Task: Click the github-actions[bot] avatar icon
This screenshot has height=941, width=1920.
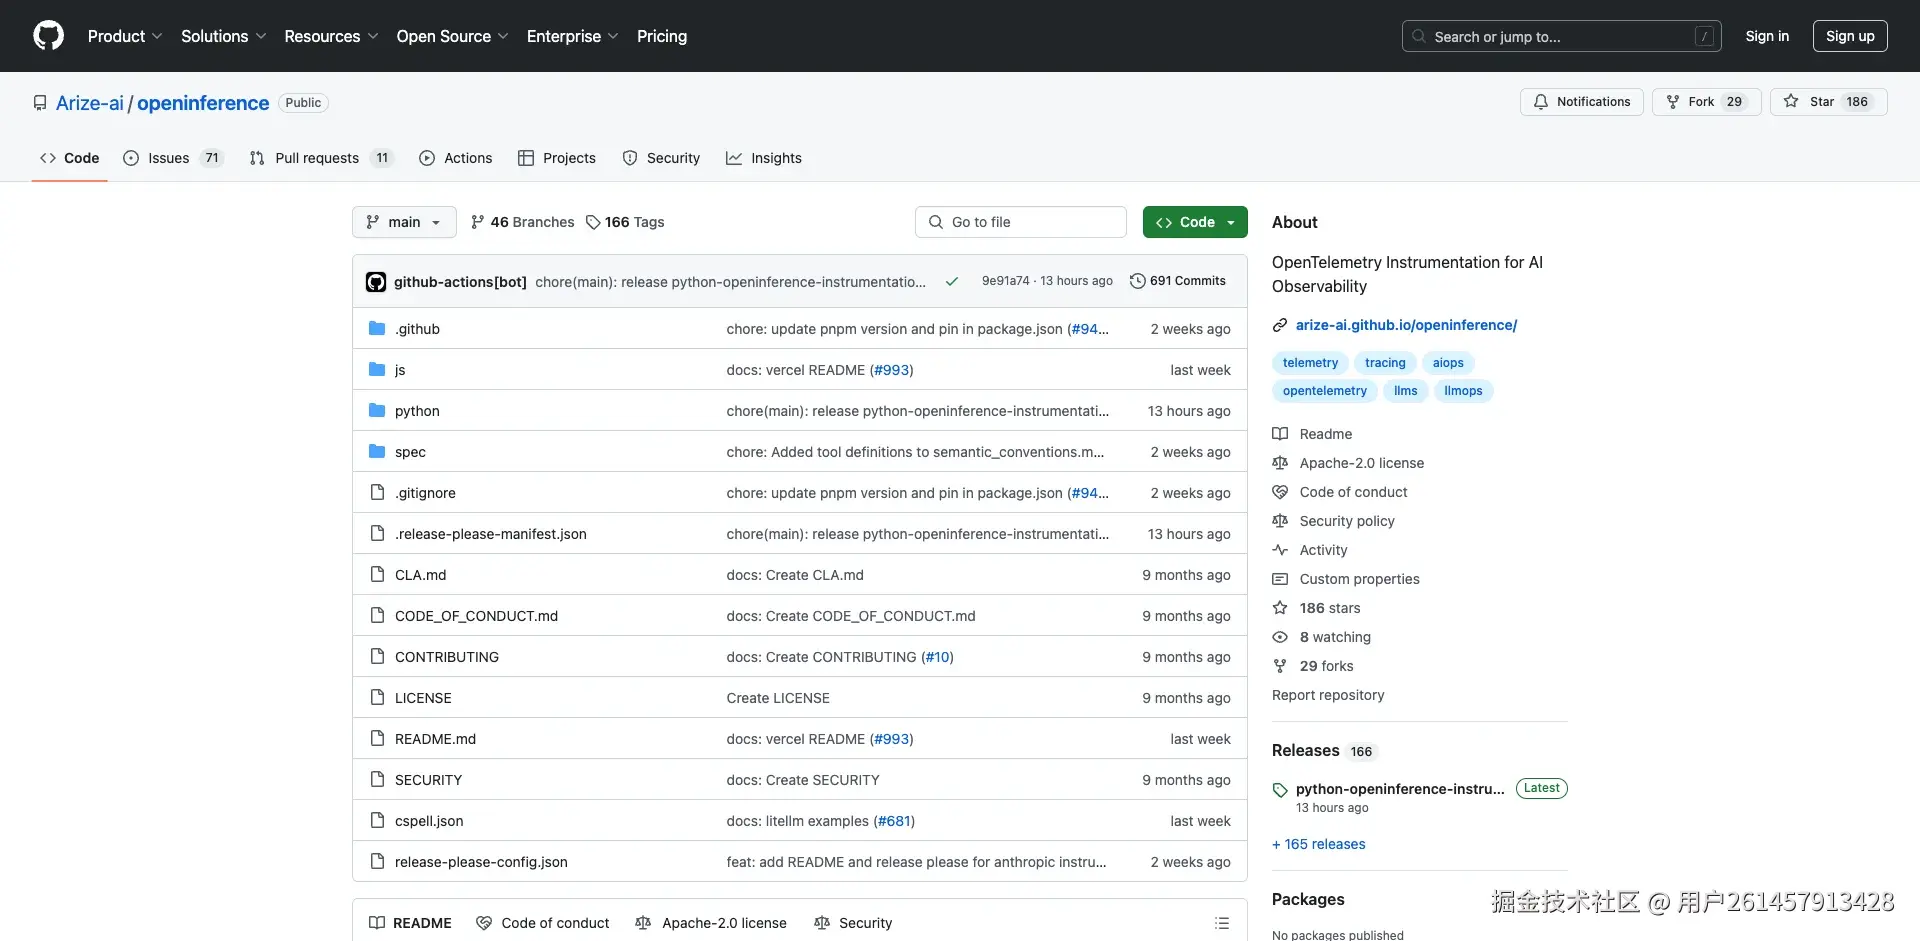Action: 376,282
